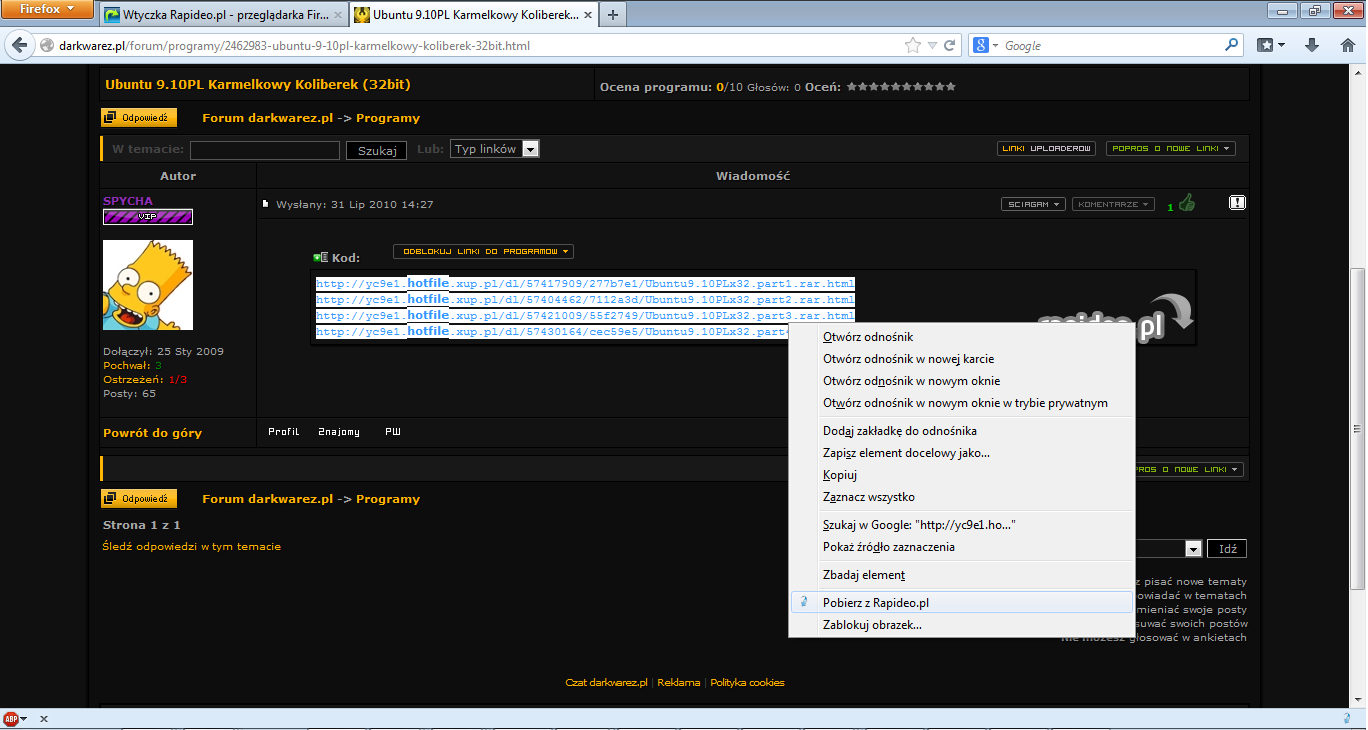Report the post with the exclamation icon

(1237, 203)
